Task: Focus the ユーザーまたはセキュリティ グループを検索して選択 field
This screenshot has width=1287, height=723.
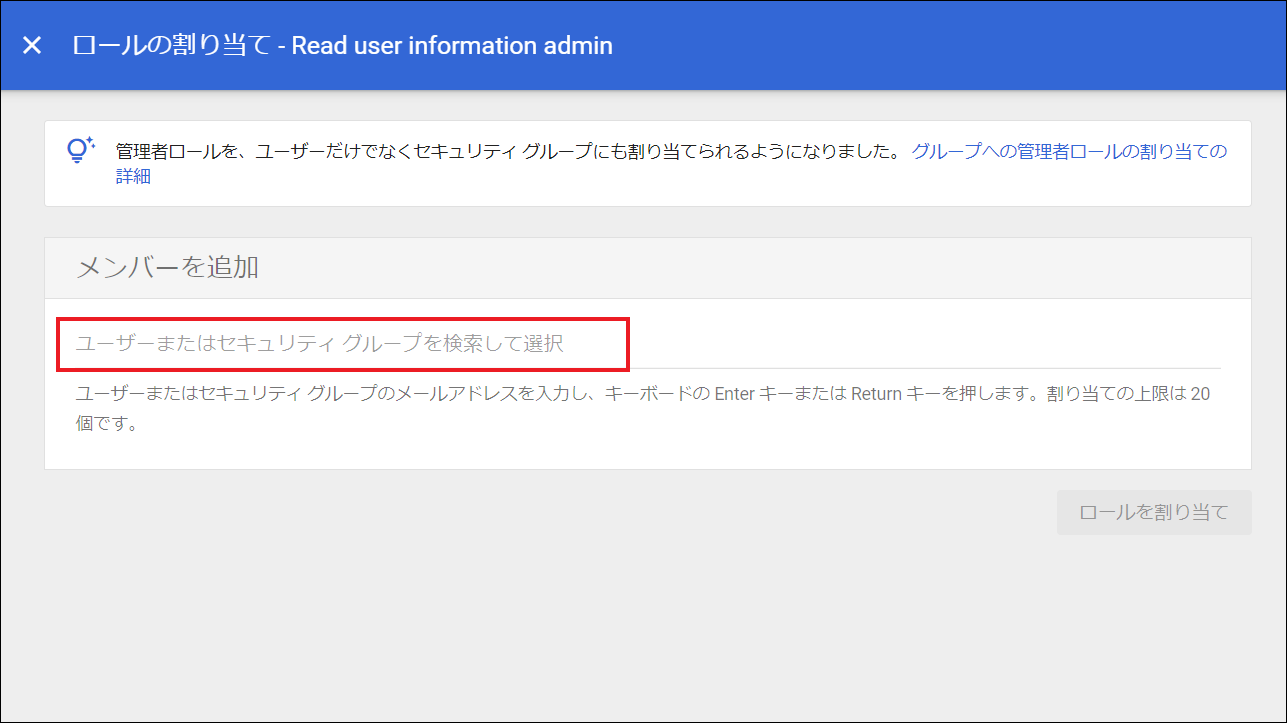Action: point(342,344)
